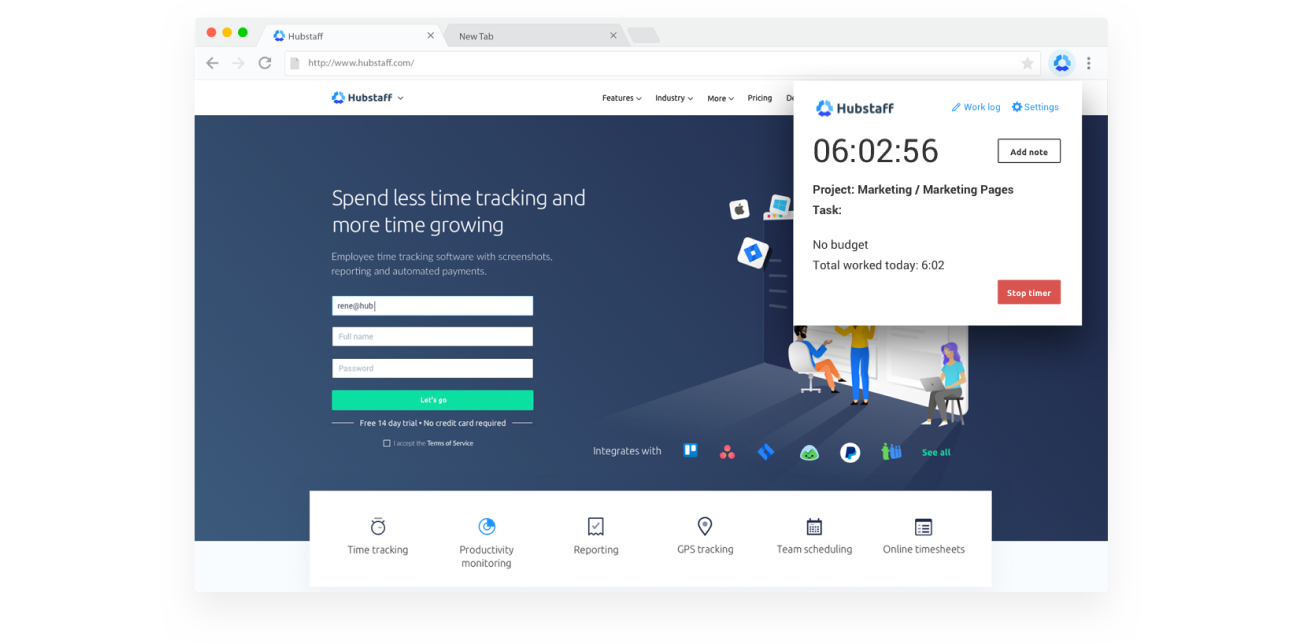Click the Online timesheets icon
Image resolution: width=1304 pixels, height=644 pixels.
point(923,525)
